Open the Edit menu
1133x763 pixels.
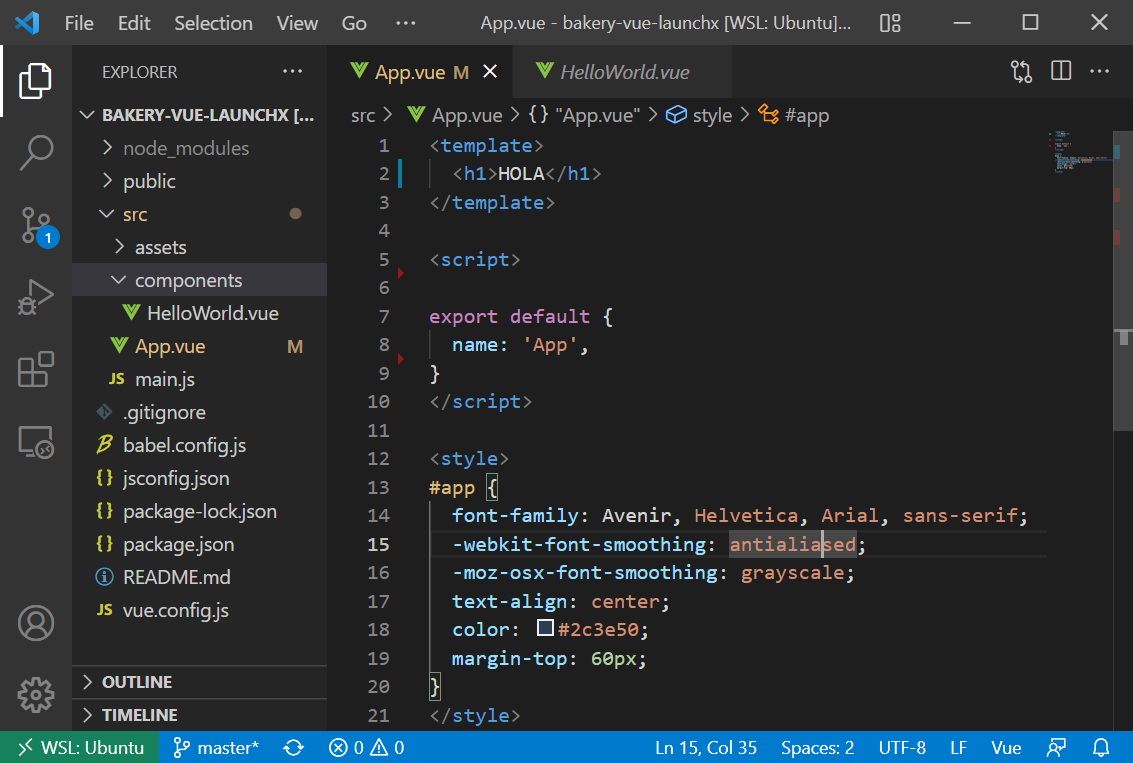coord(134,23)
